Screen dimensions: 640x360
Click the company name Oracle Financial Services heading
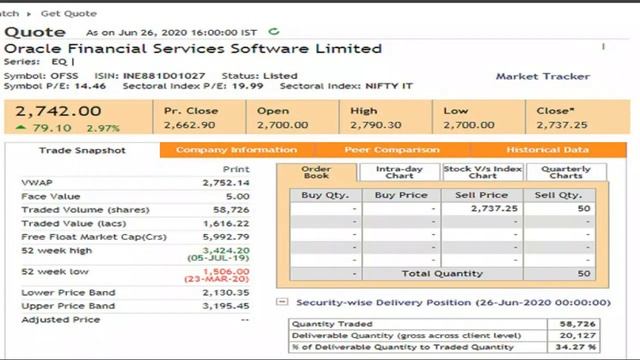tap(193, 49)
